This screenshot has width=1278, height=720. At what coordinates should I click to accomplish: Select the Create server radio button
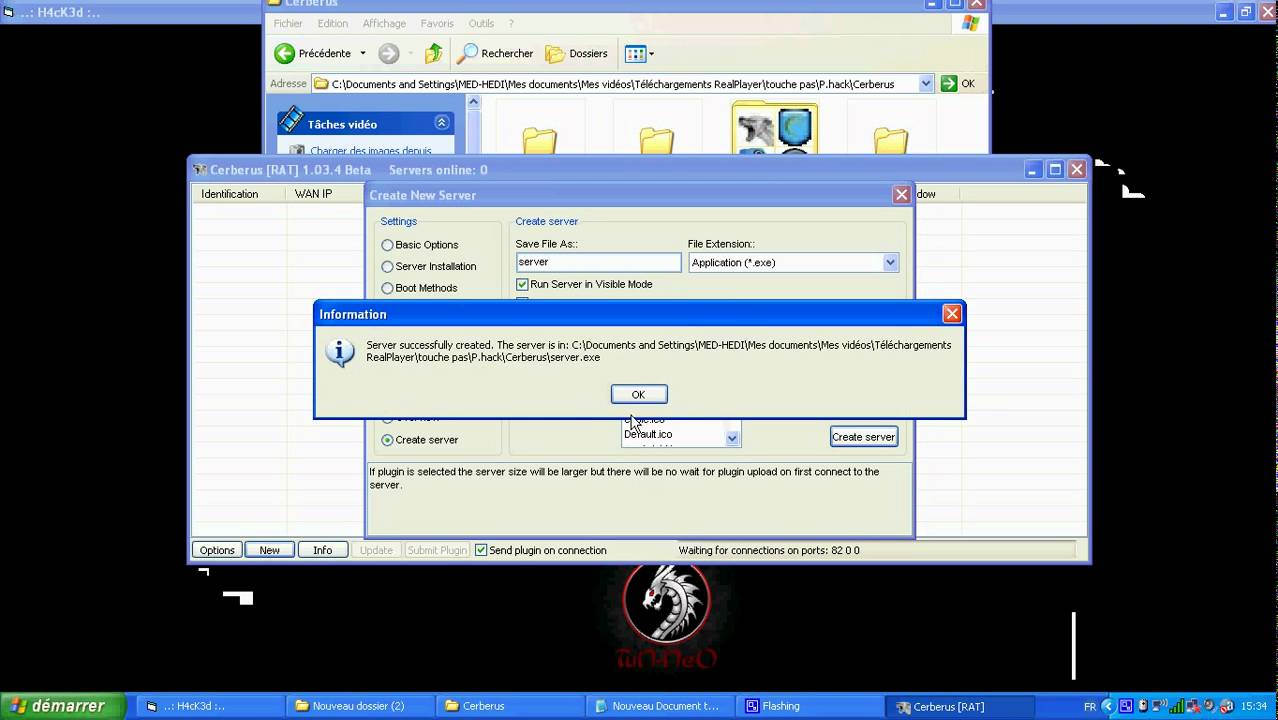387,440
